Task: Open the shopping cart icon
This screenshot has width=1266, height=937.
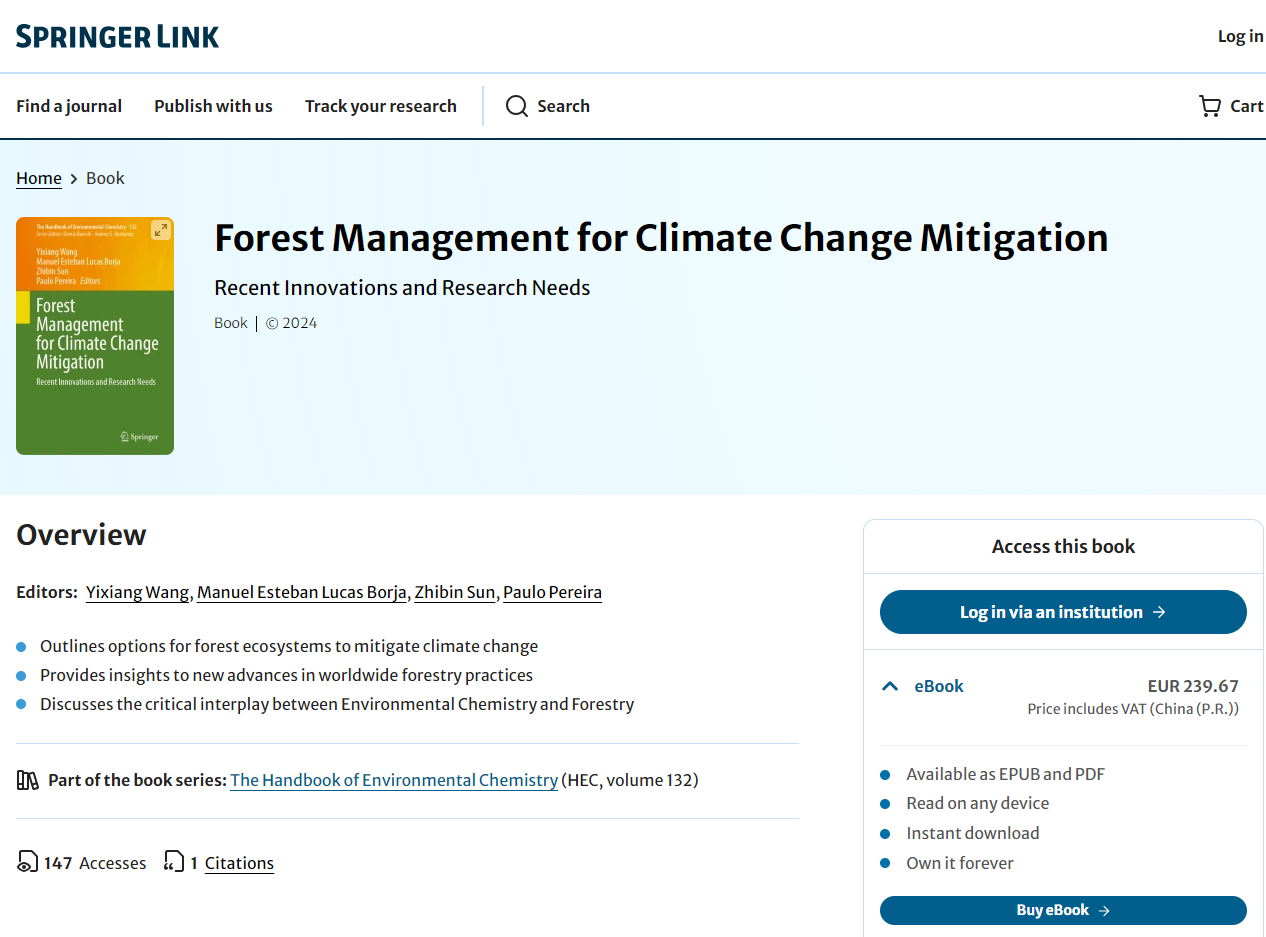Action: [x=1209, y=106]
